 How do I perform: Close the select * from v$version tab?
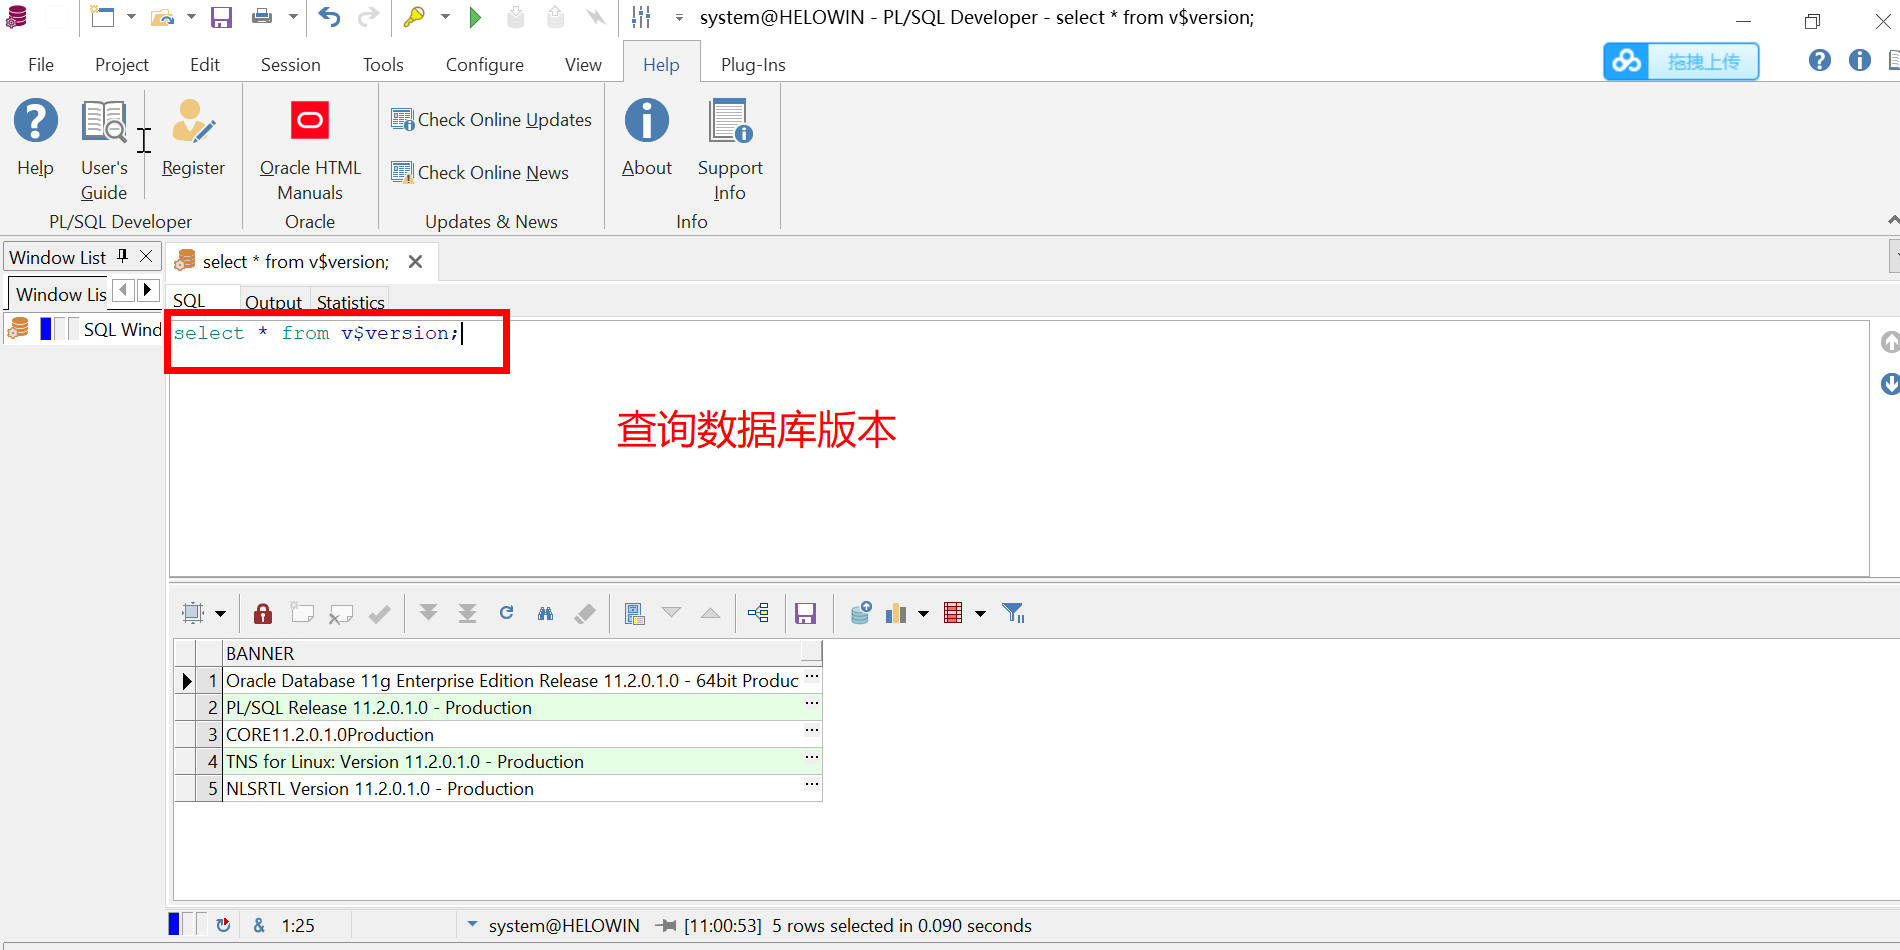416,262
